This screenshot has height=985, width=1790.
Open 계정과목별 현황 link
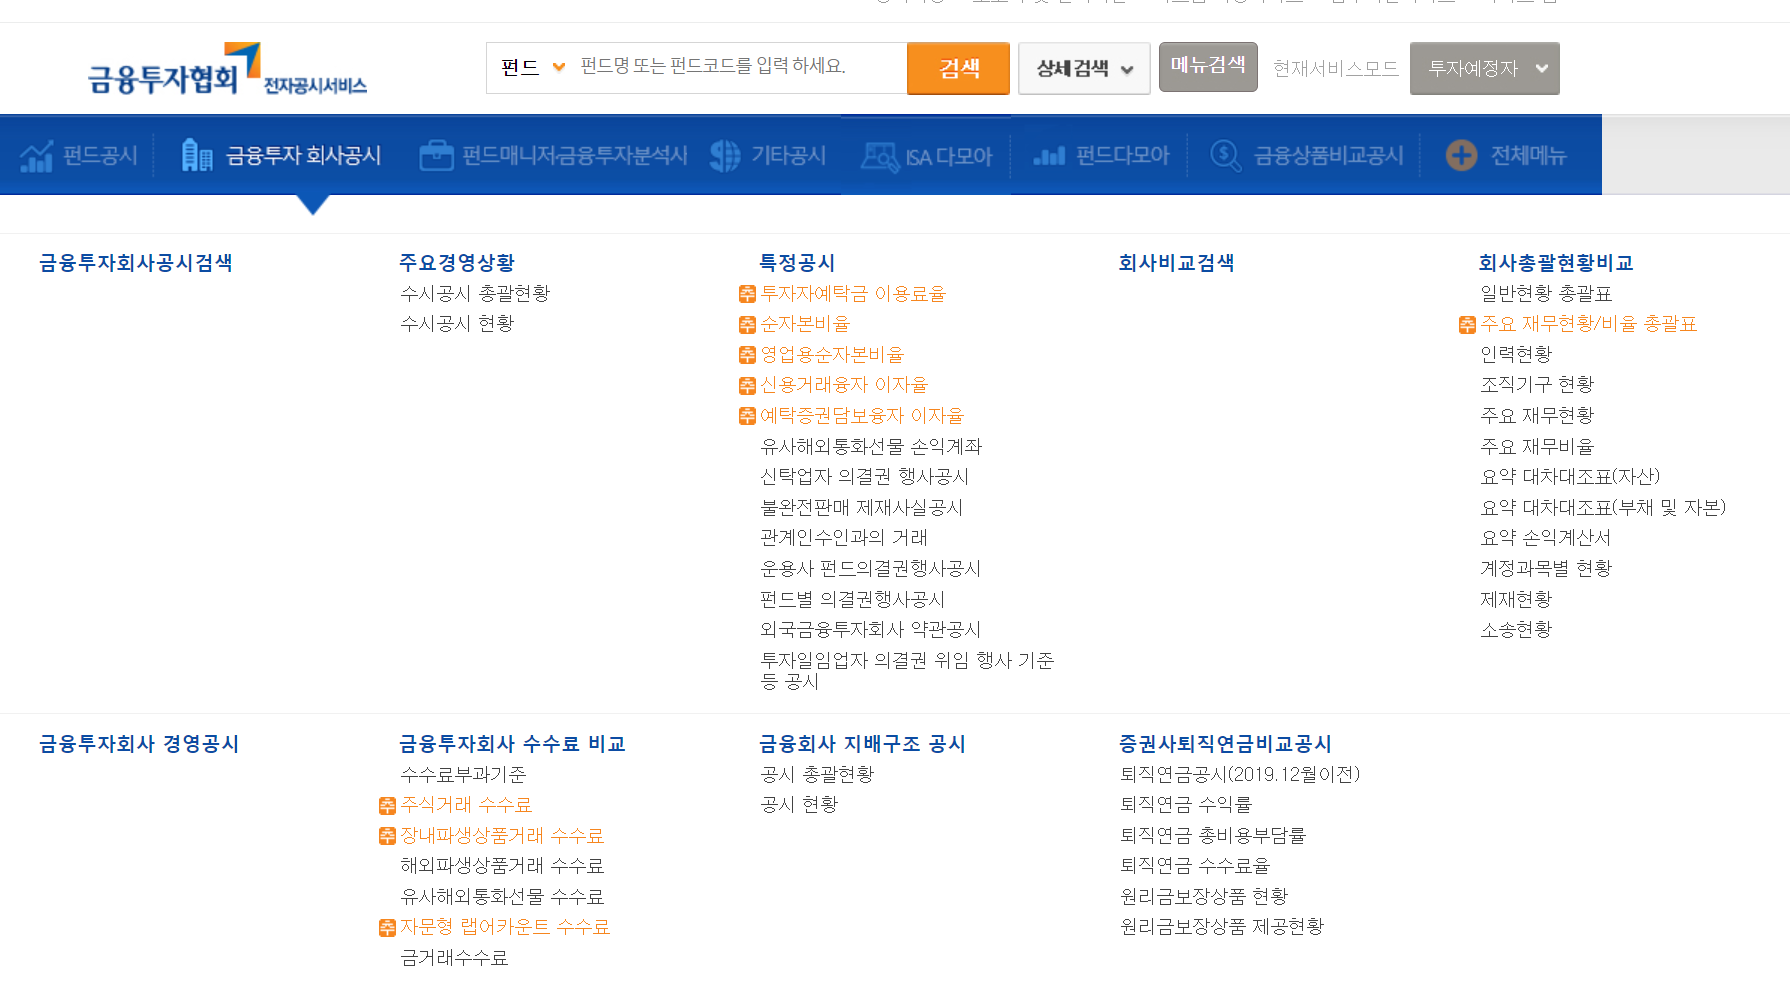1546,568
